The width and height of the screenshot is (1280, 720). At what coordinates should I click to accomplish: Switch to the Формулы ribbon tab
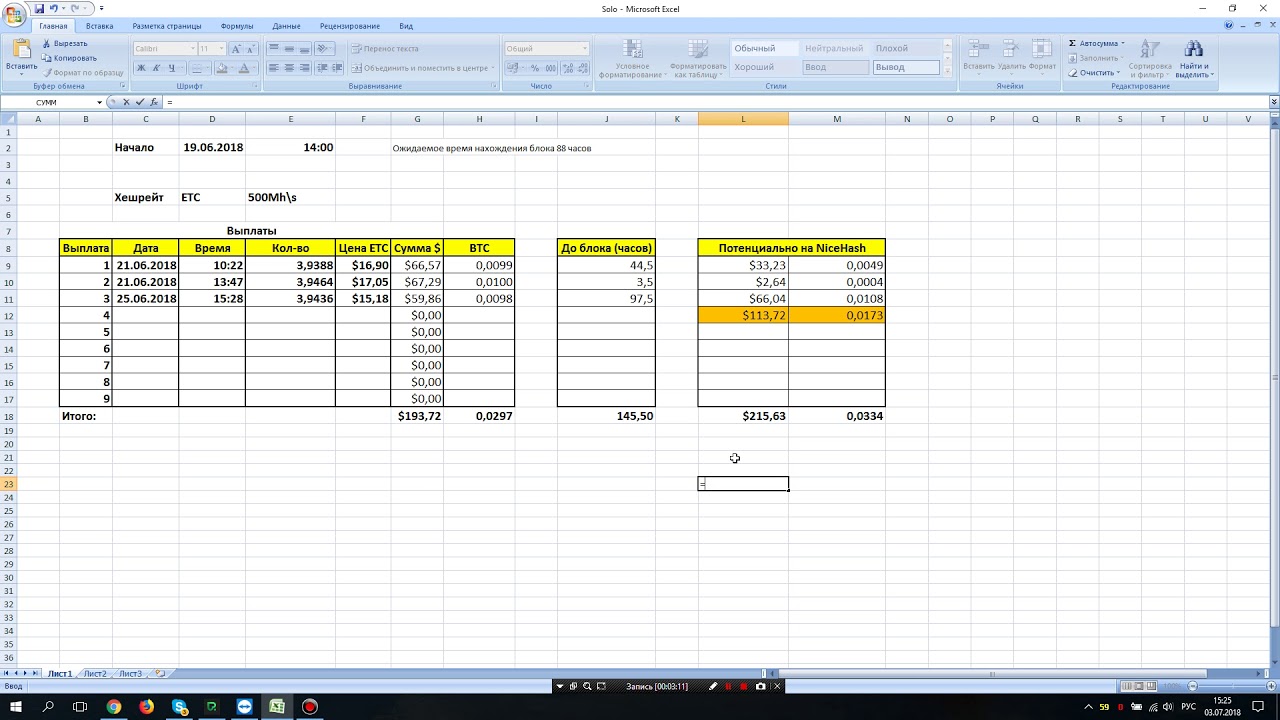point(236,26)
